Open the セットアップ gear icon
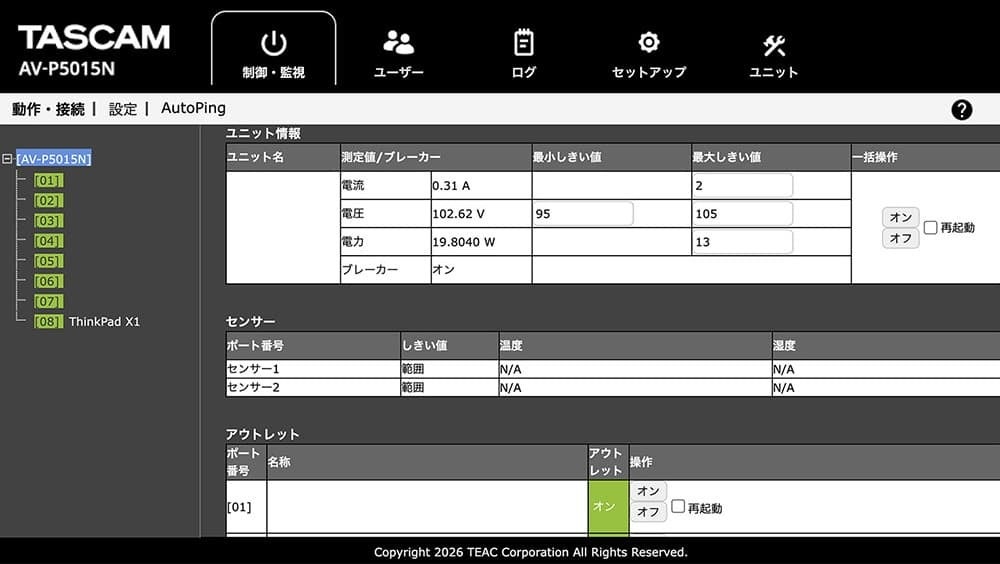The width and height of the screenshot is (1000, 564). [x=649, y=43]
